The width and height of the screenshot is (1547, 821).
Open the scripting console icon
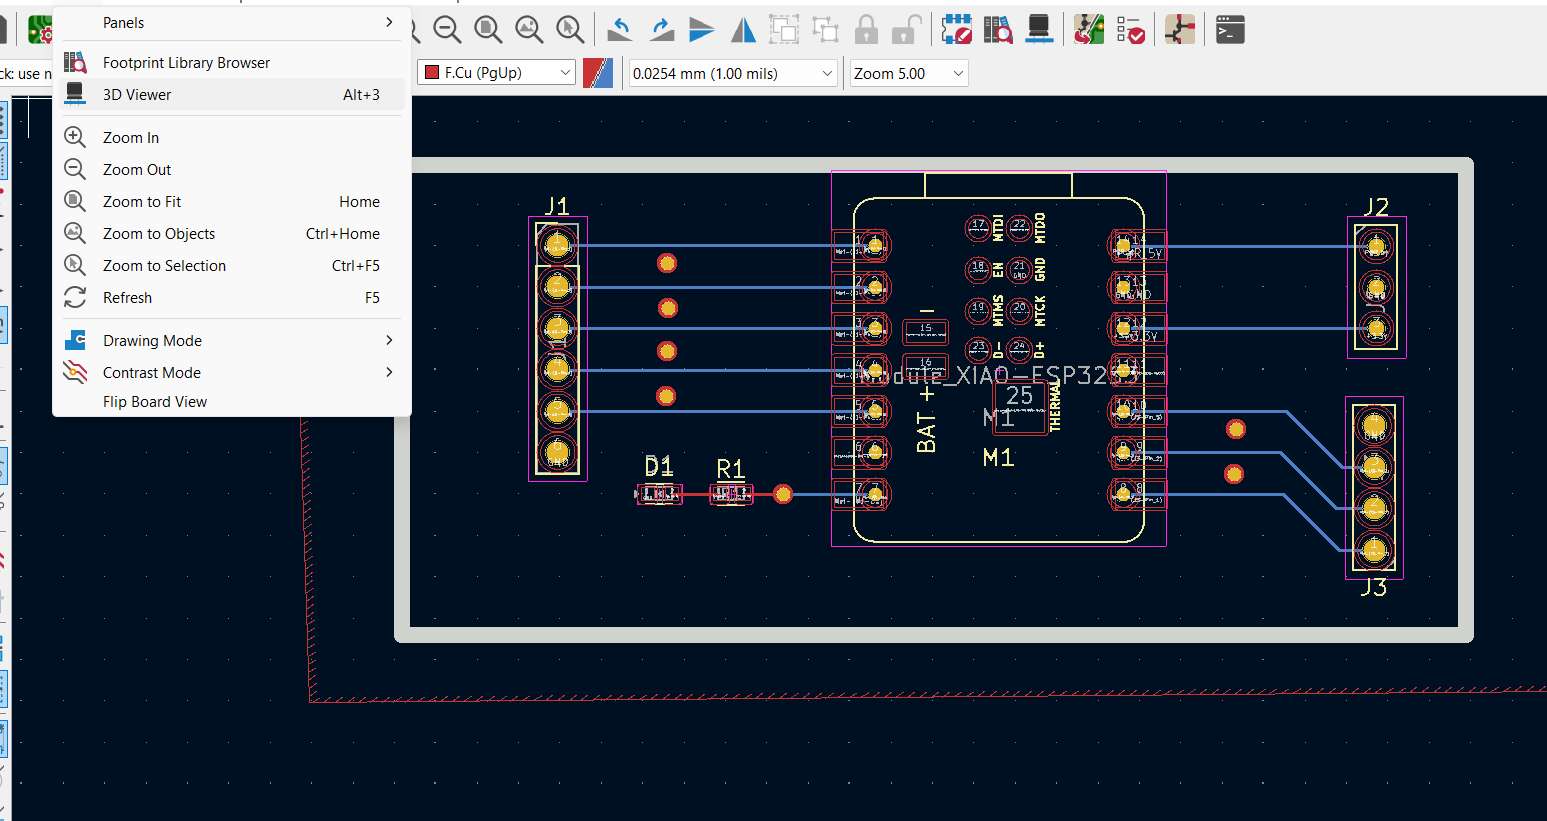[1230, 30]
